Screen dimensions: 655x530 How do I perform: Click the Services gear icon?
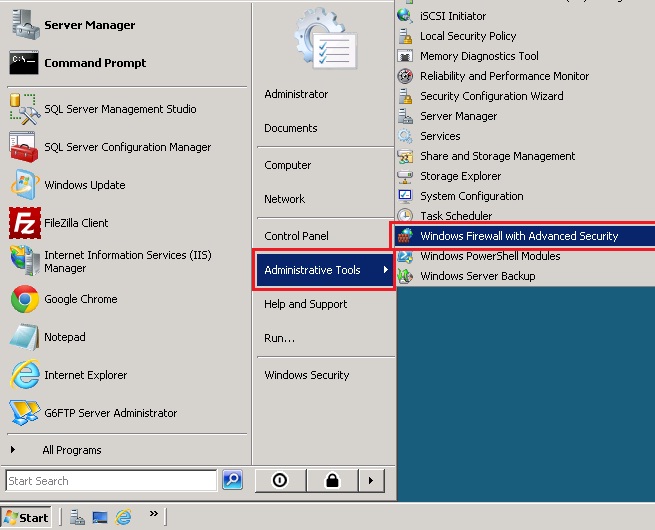[405, 136]
